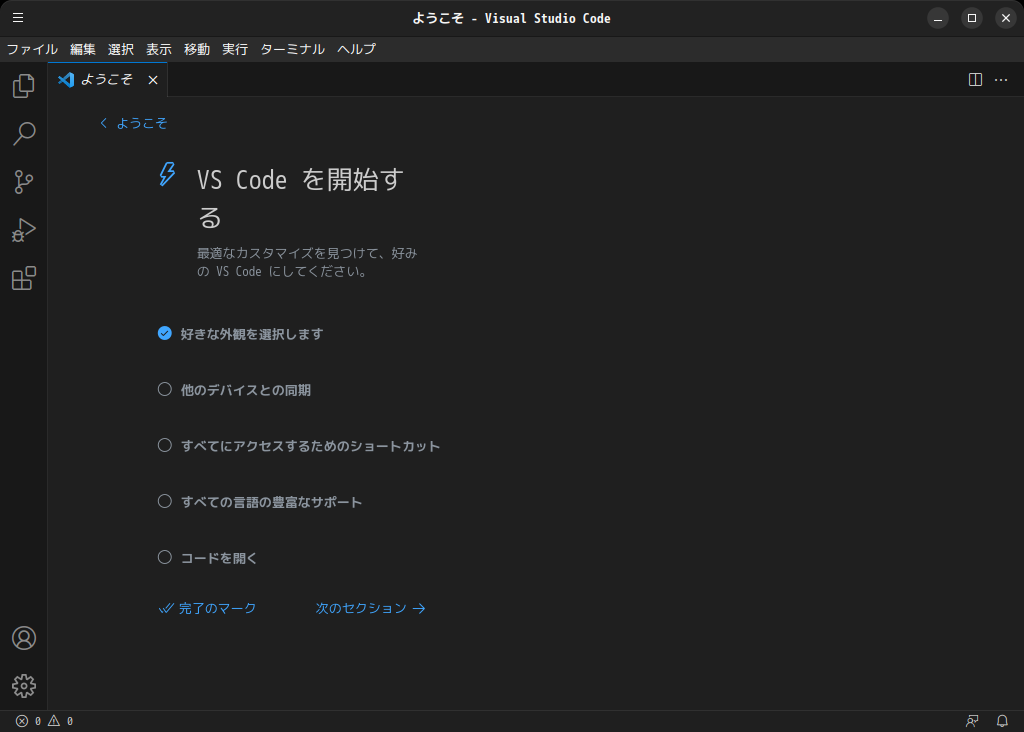Select the 好きな外観を選択します step
Image resolution: width=1024 pixels, height=732 pixels.
click(x=240, y=334)
